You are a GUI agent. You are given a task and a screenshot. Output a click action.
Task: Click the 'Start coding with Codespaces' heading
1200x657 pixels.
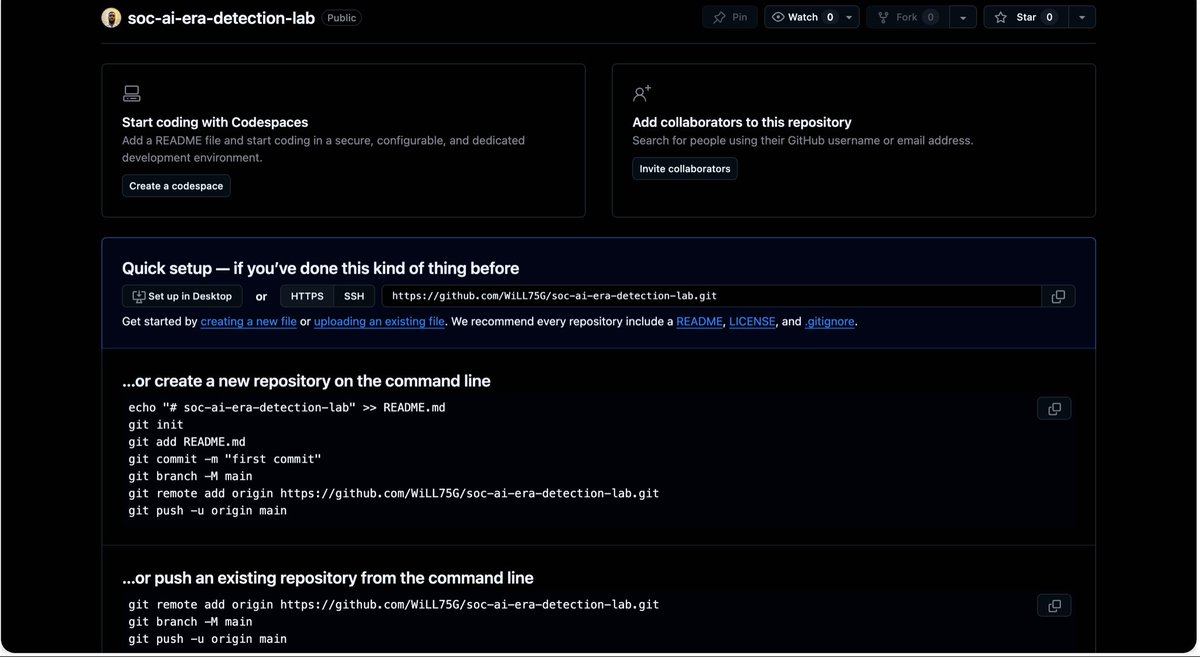[215, 122]
